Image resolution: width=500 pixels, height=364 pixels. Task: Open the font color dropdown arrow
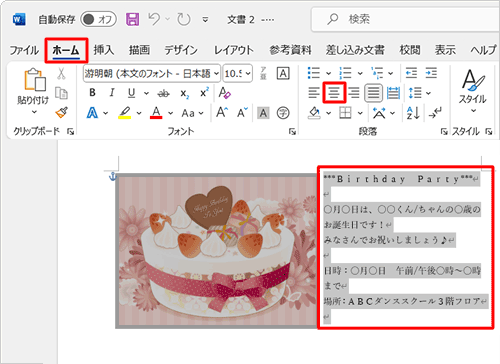(171, 113)
